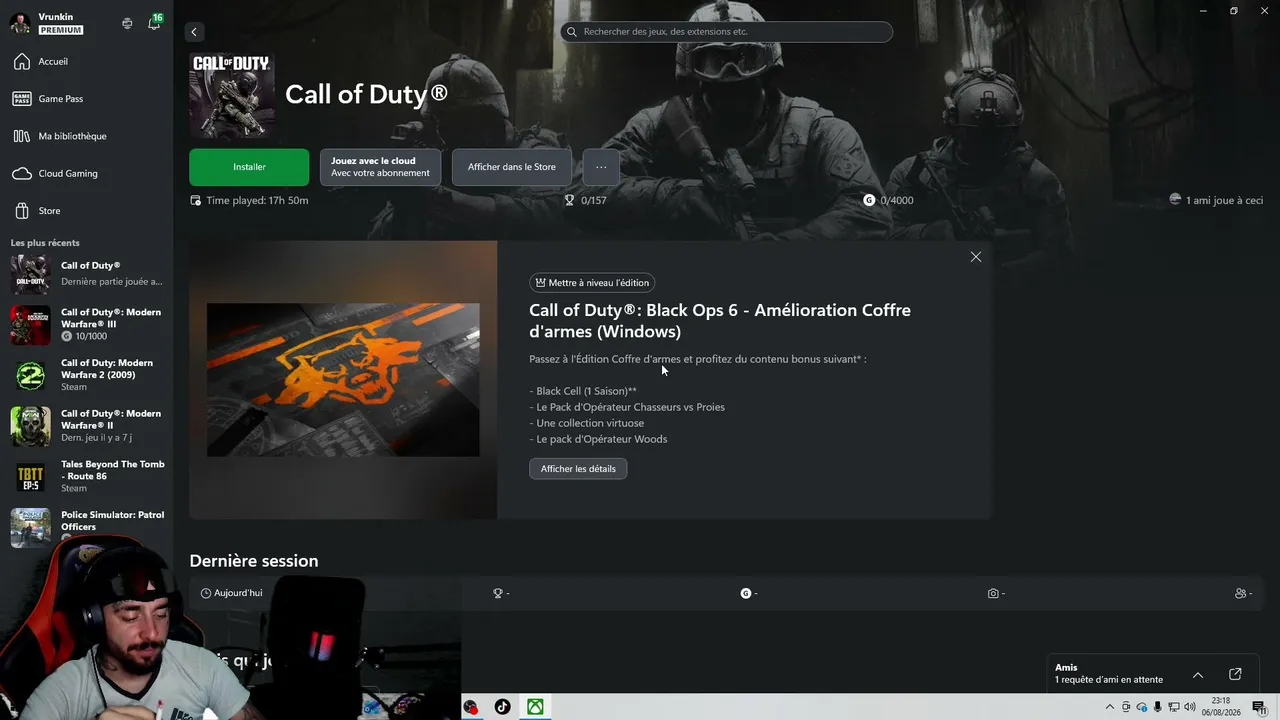Select Tales Beyond The Tomb - Route 86
The height and width of the screenshot is (720, 1280).
86,477
